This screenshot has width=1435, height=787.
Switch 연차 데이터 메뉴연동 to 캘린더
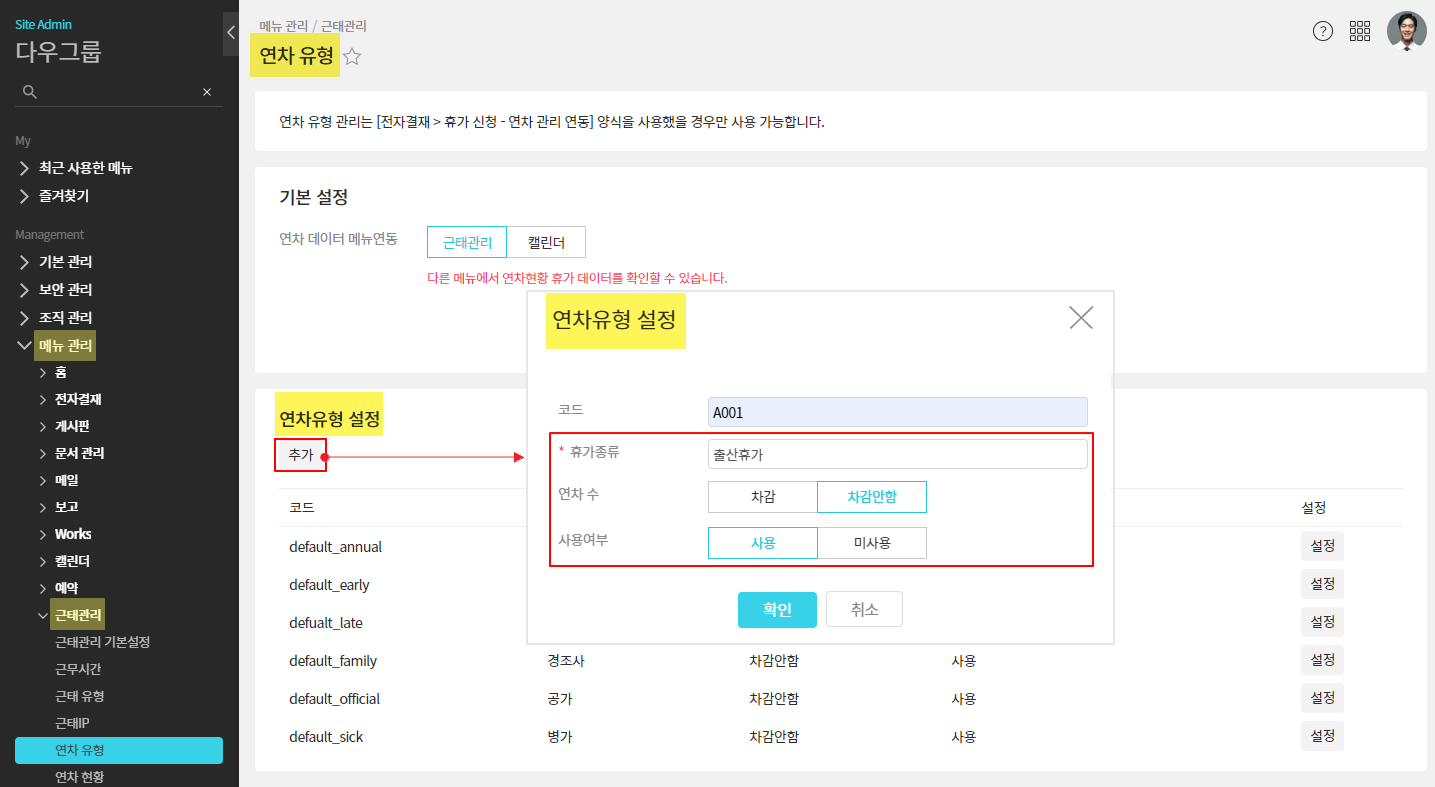(x=546, y=242)
